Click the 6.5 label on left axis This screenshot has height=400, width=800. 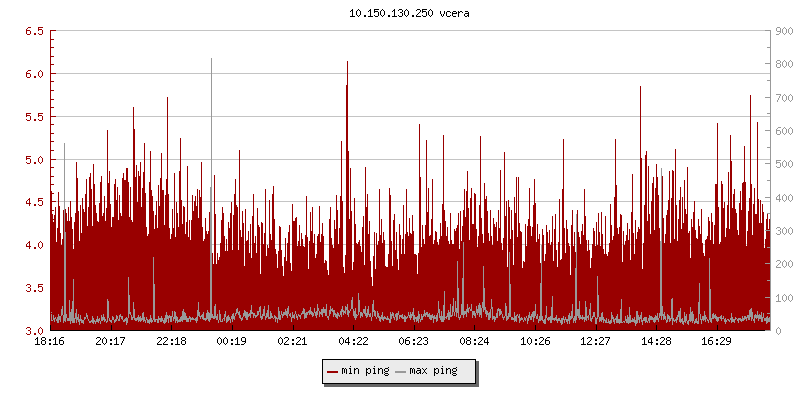pos(34,31)
